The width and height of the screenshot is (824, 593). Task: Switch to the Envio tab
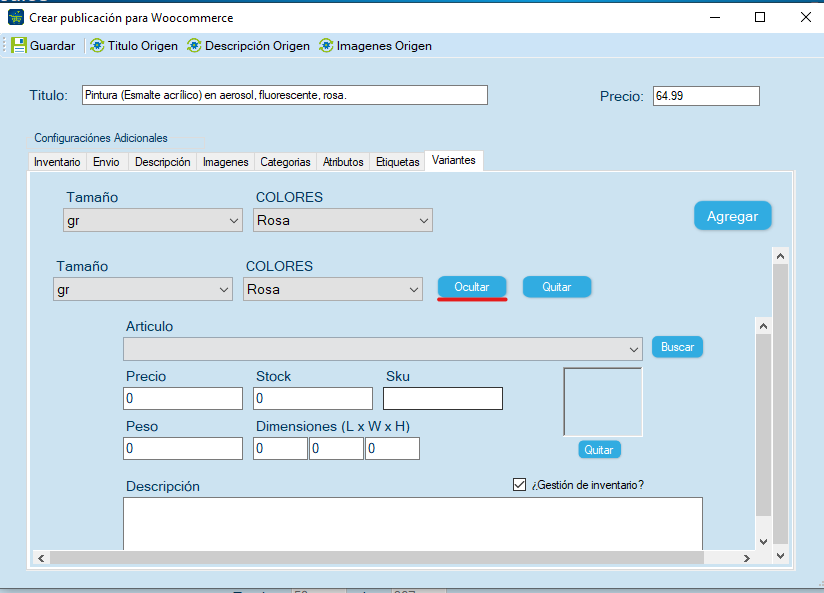tap(106, 161)
